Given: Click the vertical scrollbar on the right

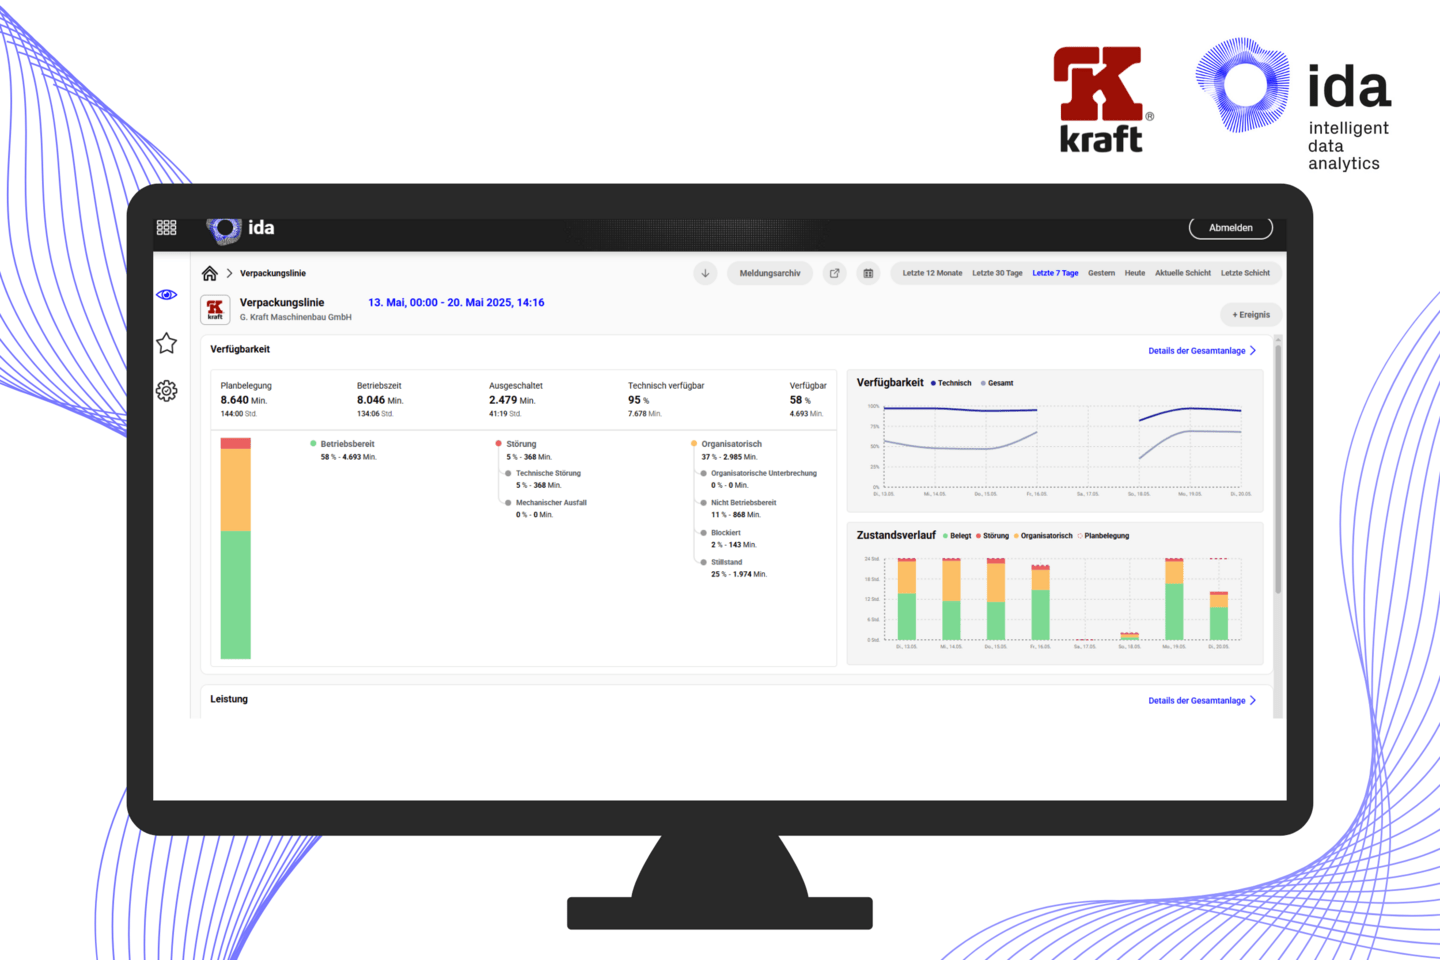Looking at the screenshot, I should tap(1278, 470).
